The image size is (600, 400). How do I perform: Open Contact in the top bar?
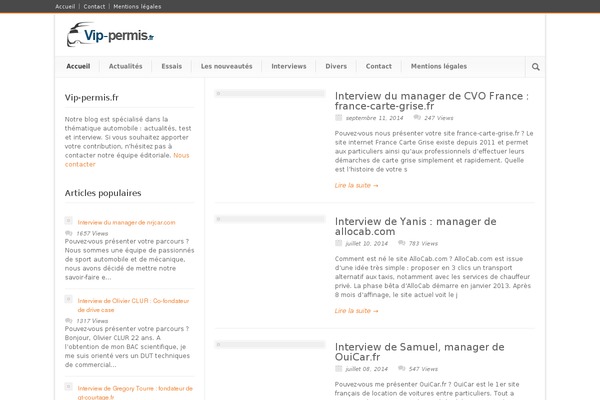click(x=94, y=7)
